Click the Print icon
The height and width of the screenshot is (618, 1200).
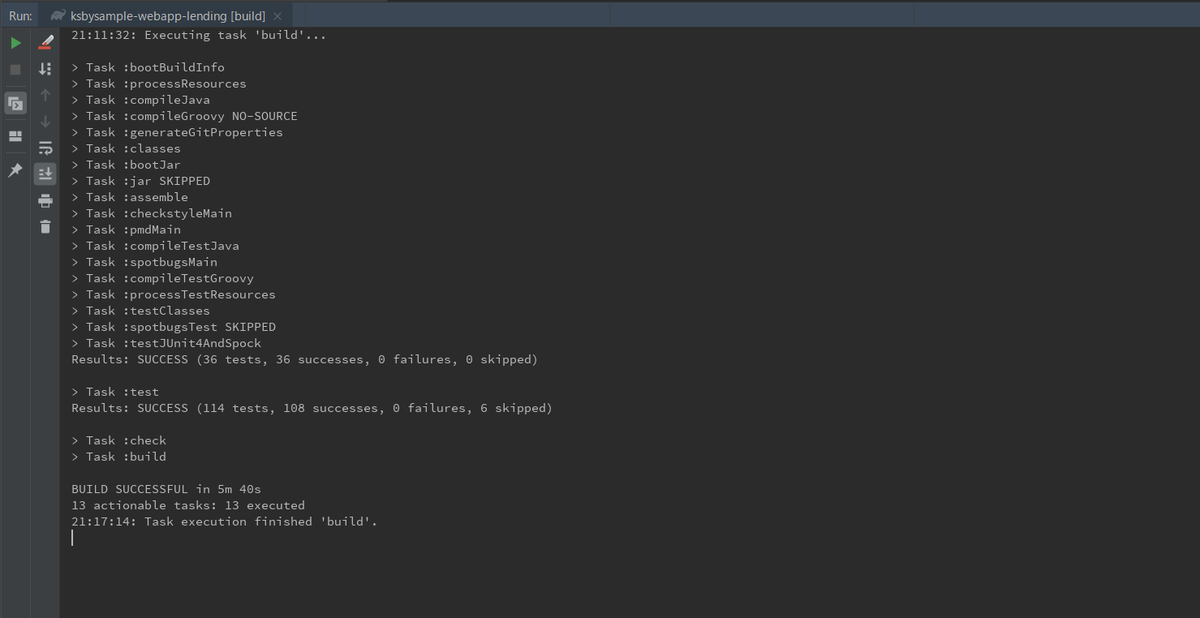[45, 200]
